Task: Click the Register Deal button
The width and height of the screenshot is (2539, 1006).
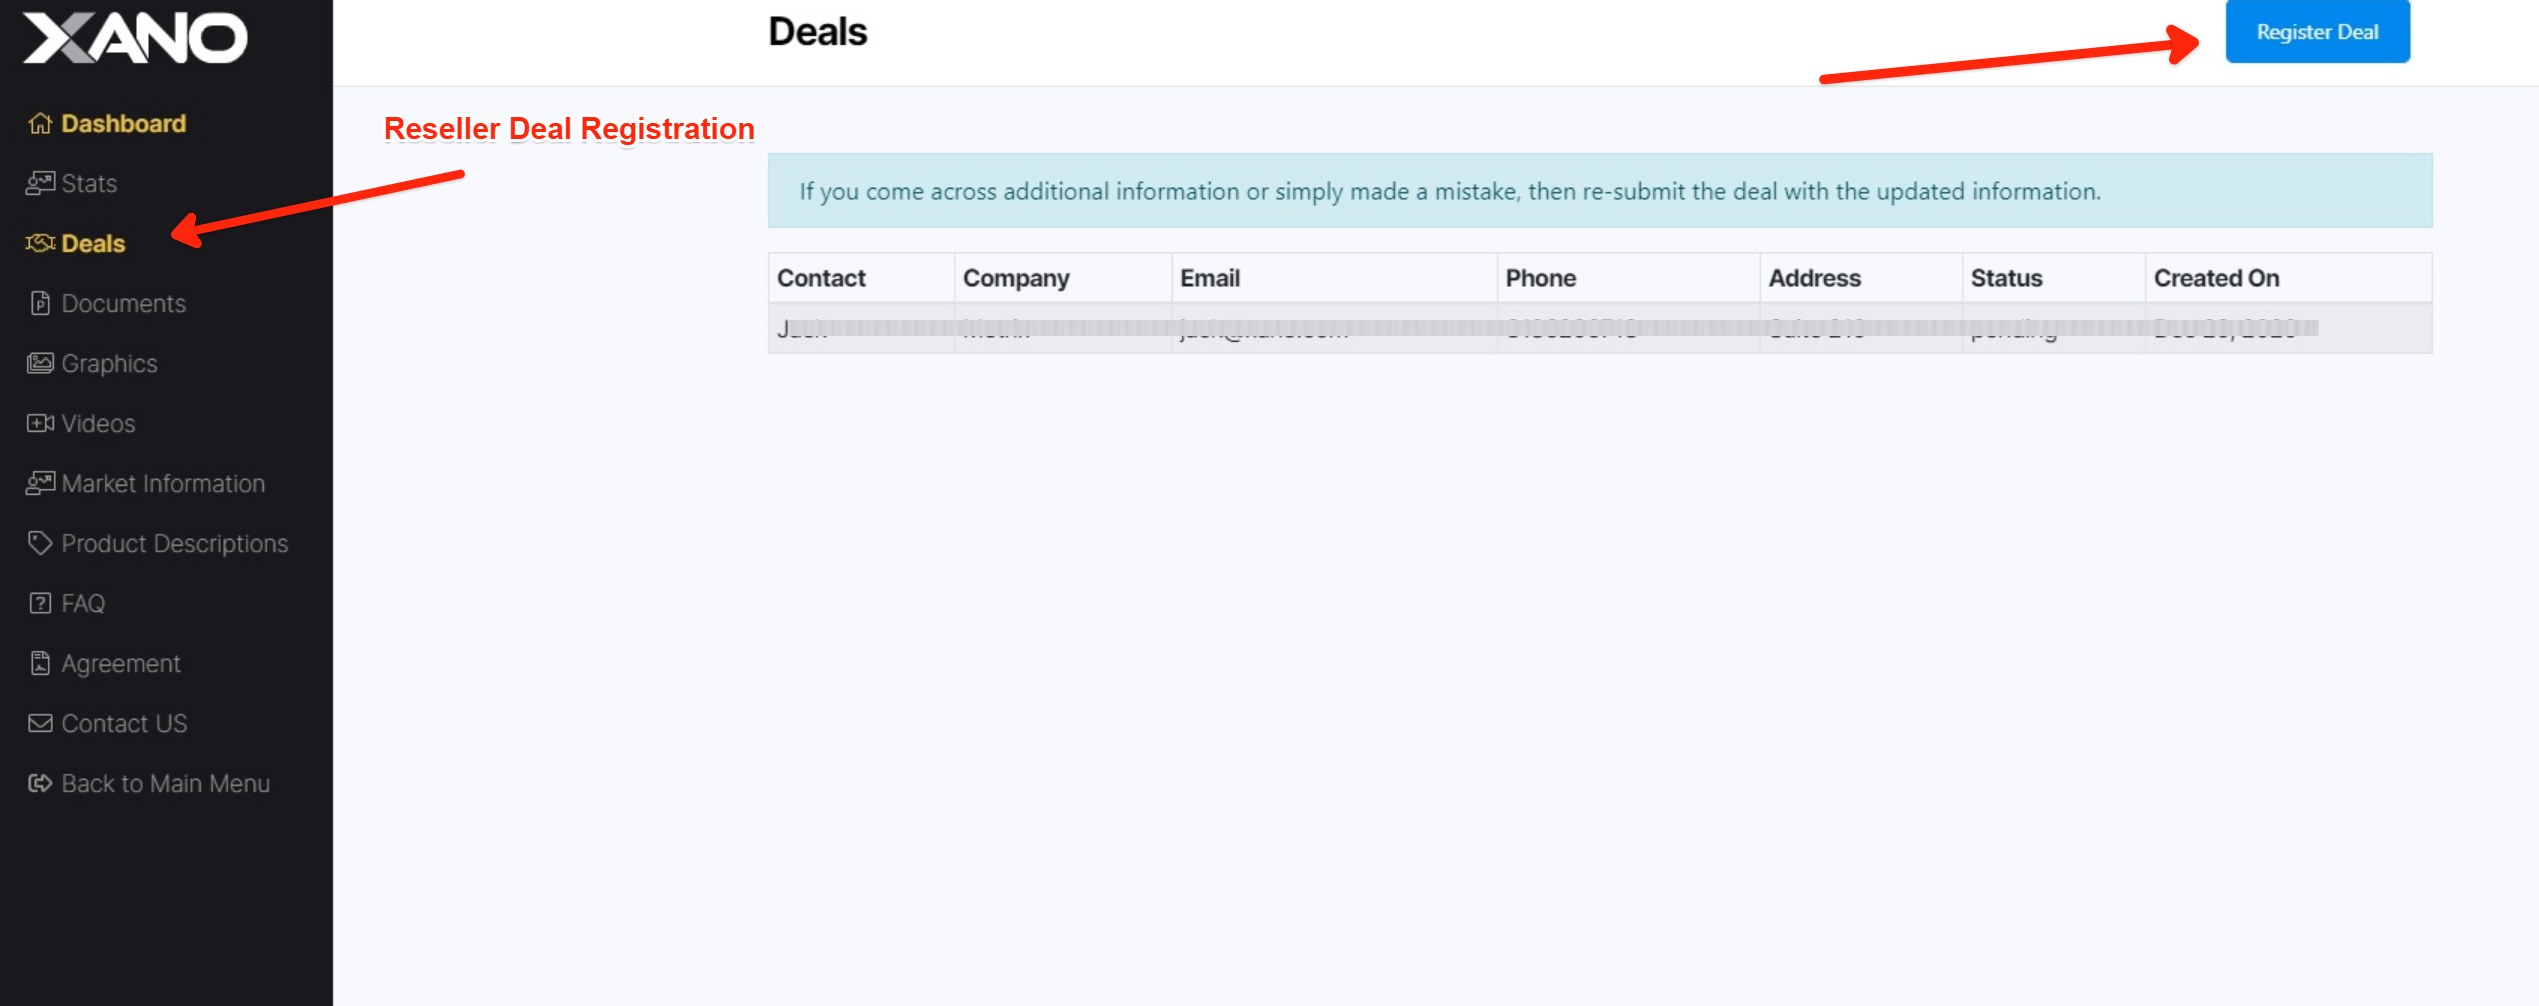Action: coord(2317,32)
